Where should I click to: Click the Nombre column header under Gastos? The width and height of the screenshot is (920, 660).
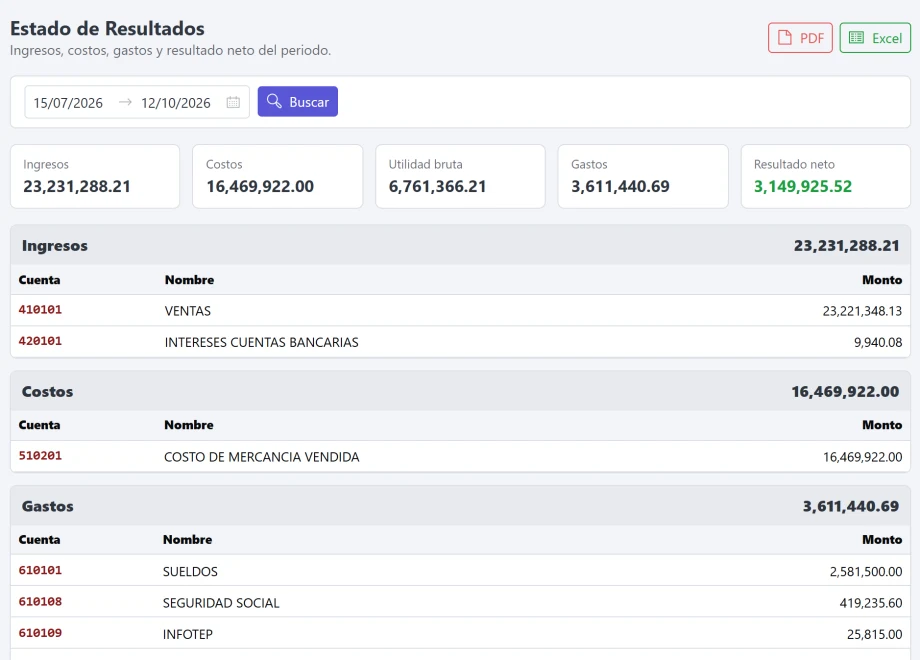[187, 539]
